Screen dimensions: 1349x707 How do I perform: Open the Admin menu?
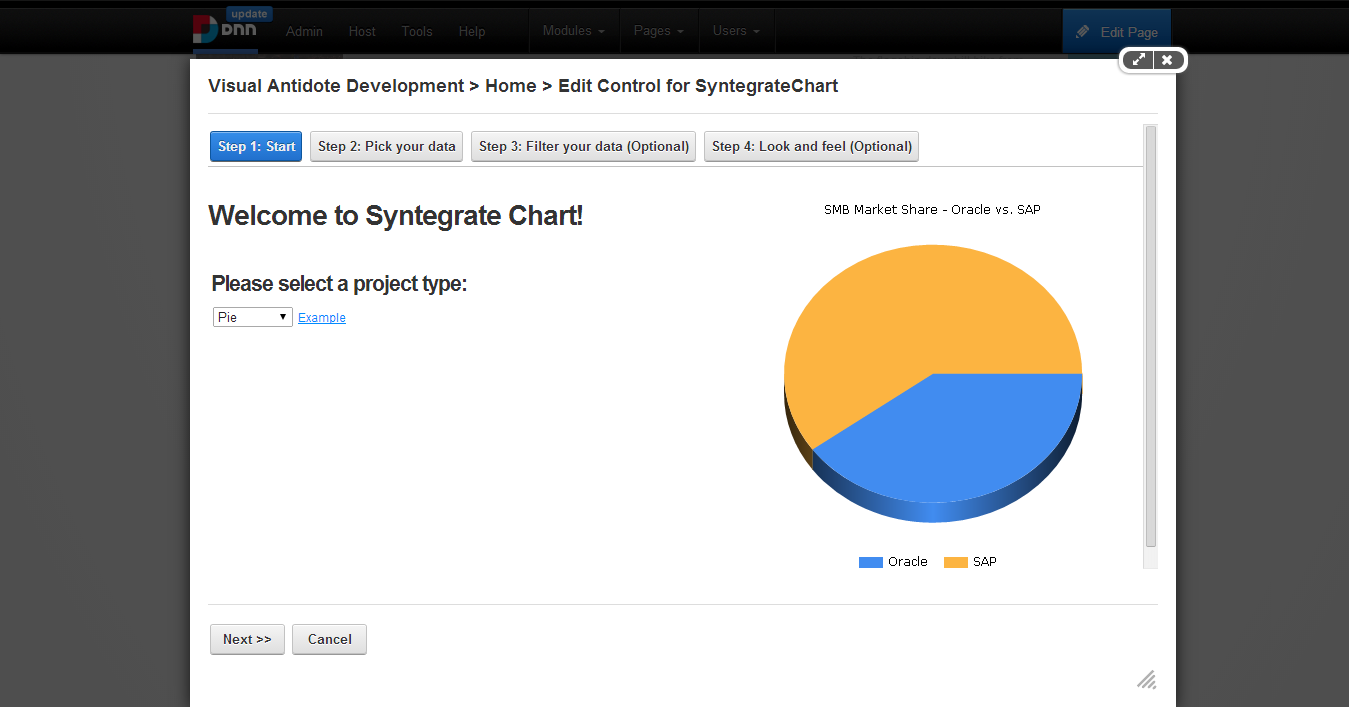(304, 31)
